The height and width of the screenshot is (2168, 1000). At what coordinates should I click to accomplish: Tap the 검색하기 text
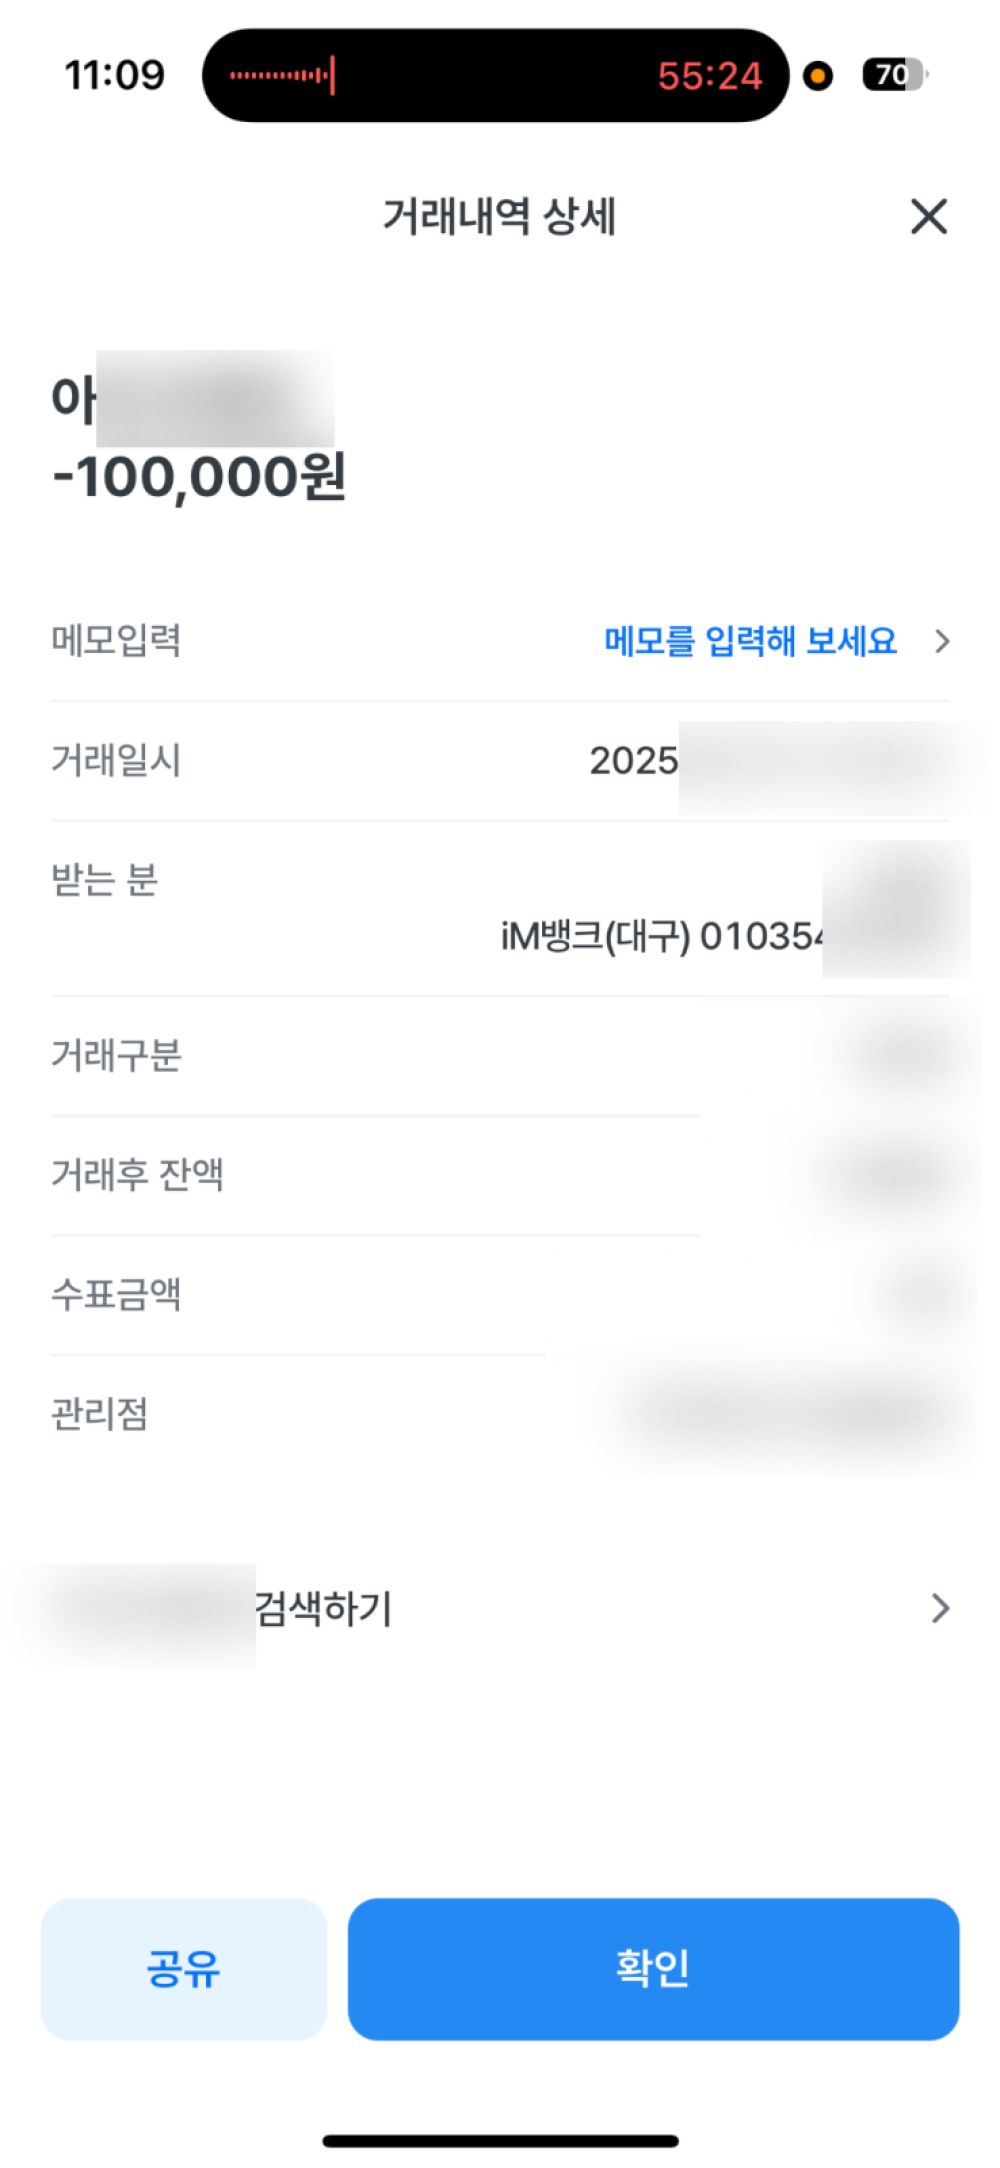coord(323,1608)
